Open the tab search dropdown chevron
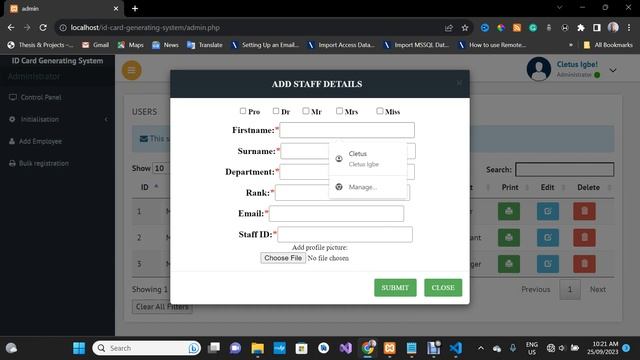Viewport: 640px width, 360px height. coord(560,7)
